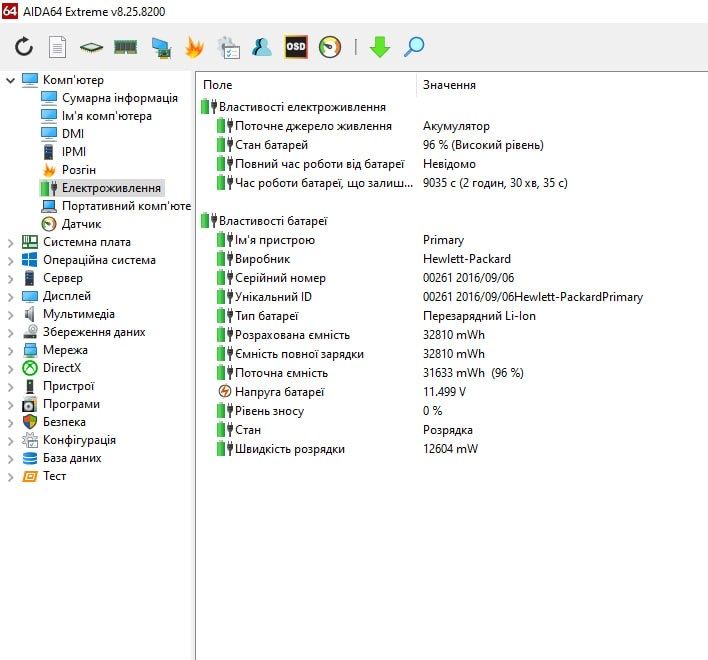
Task: Expand the Сервер tree node
Action: click(10, 279)
